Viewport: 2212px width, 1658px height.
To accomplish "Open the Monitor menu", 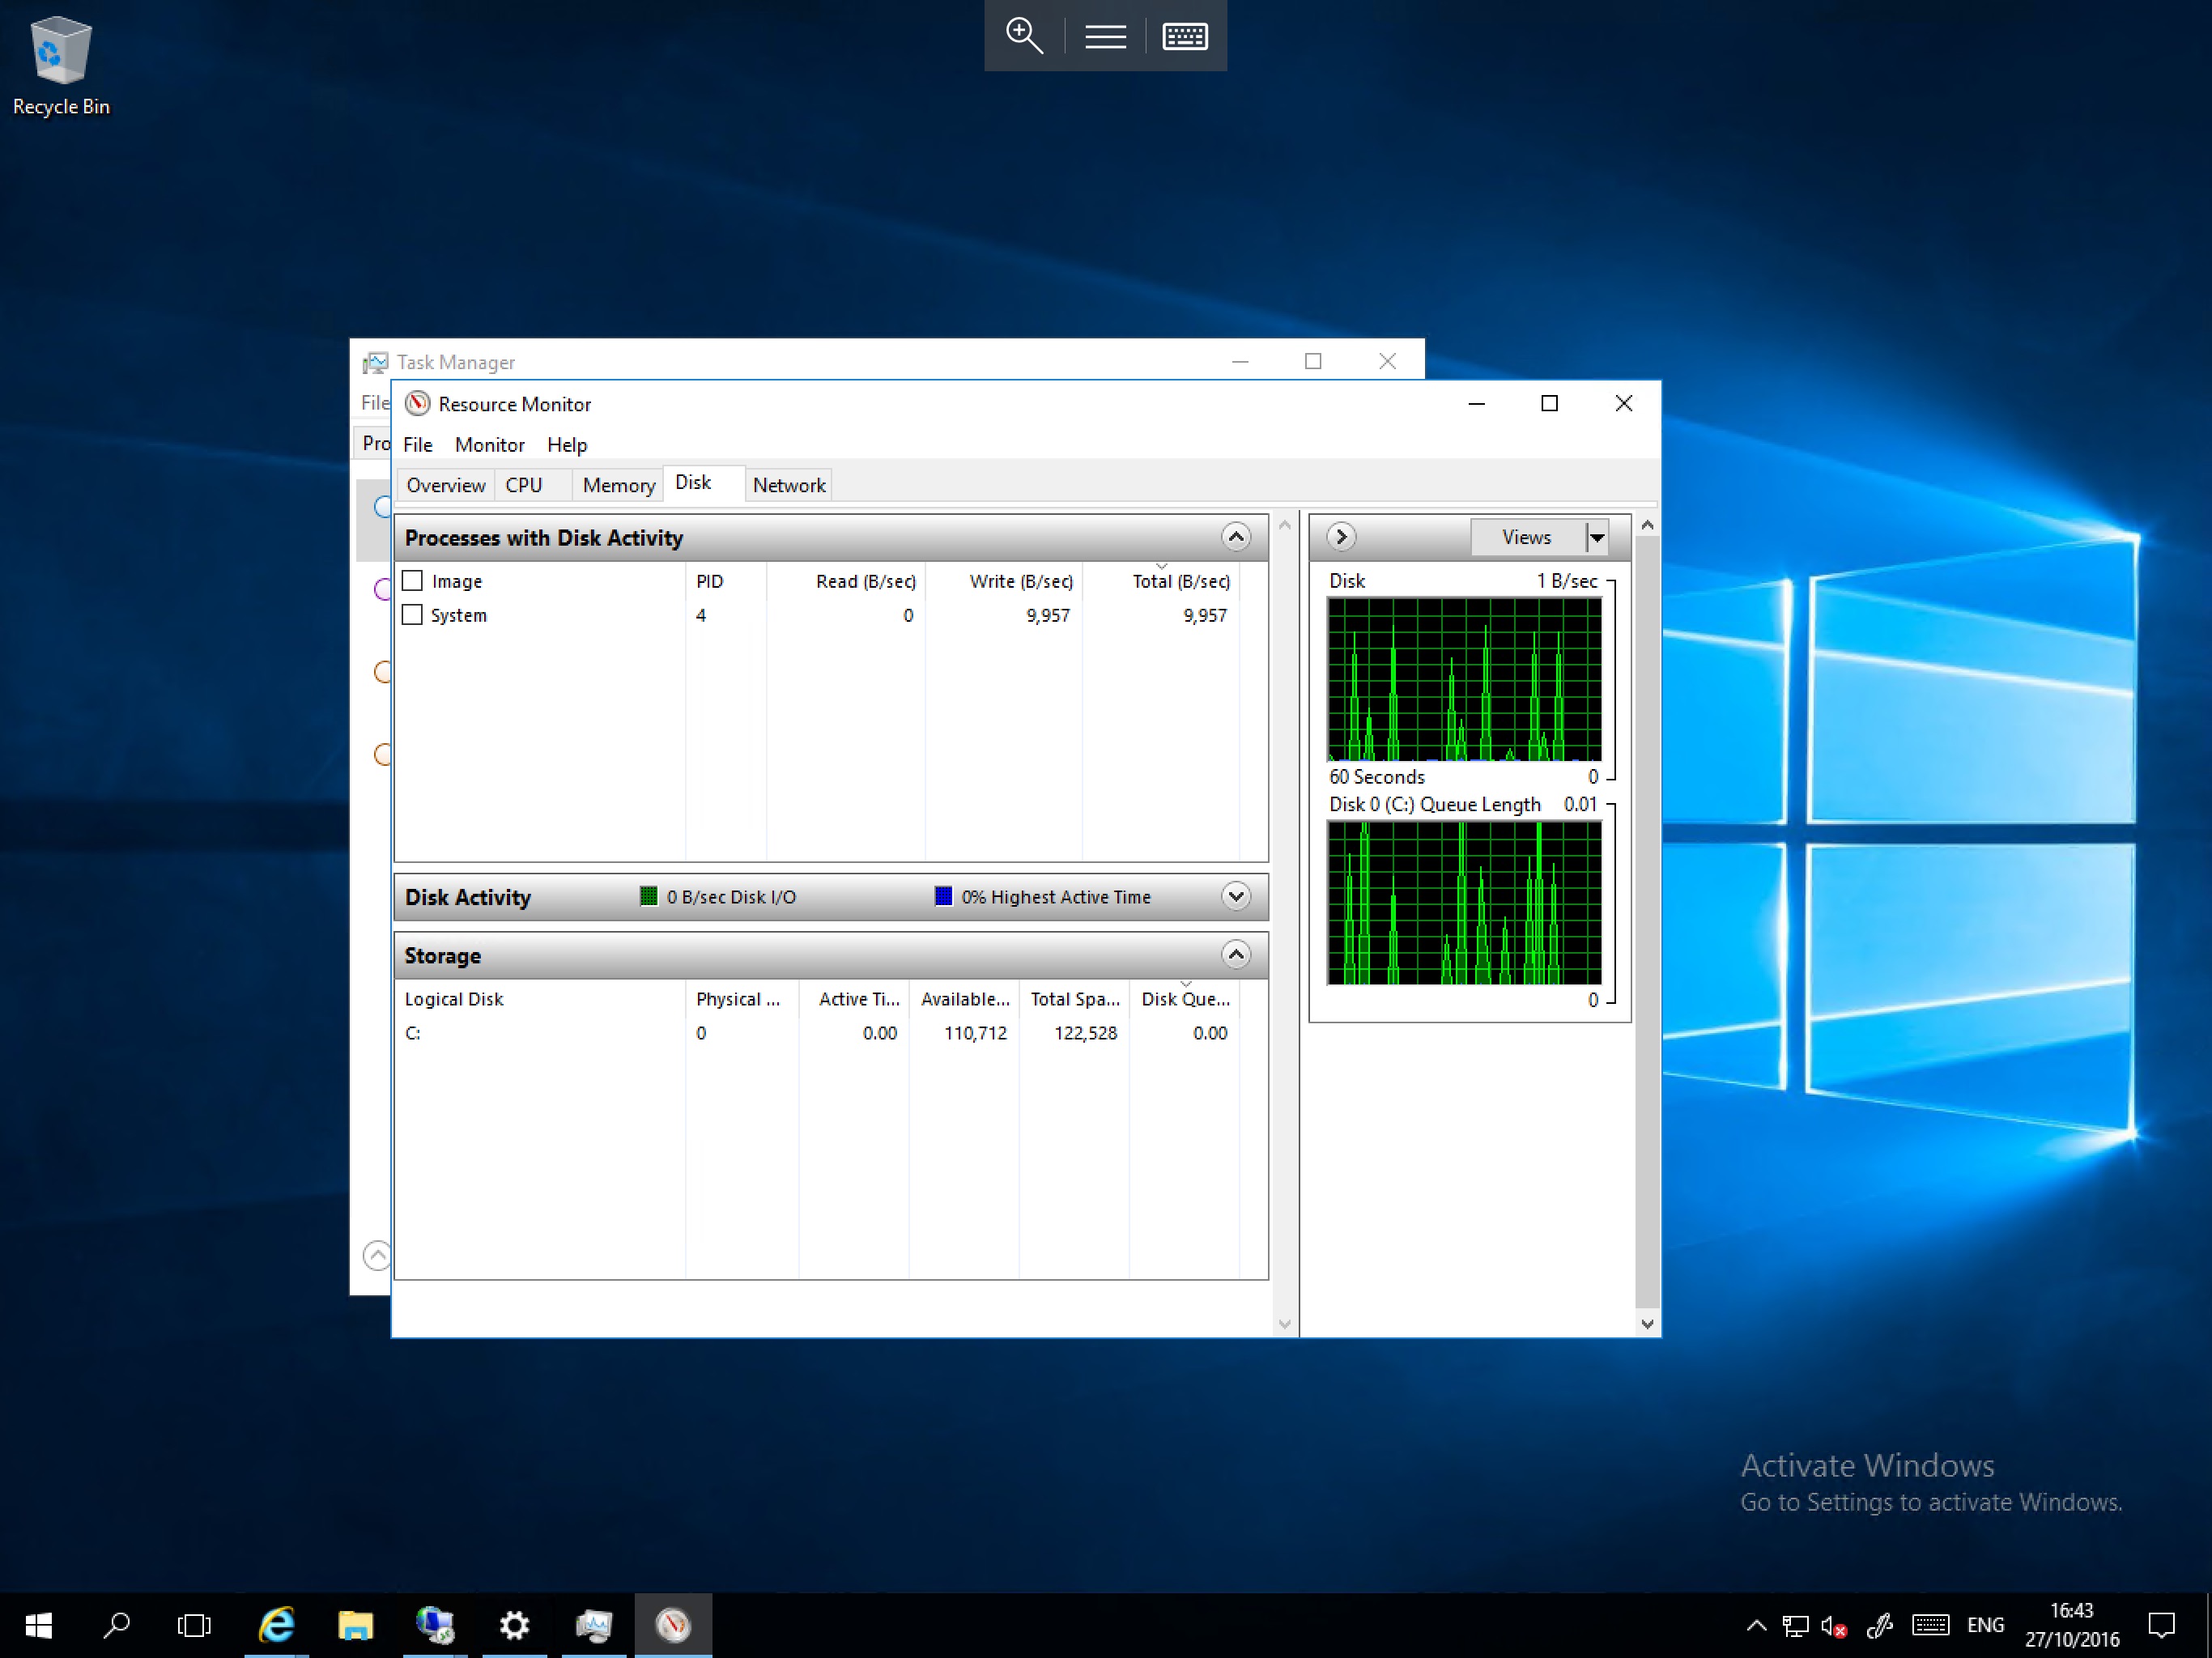I will [489, 444].
